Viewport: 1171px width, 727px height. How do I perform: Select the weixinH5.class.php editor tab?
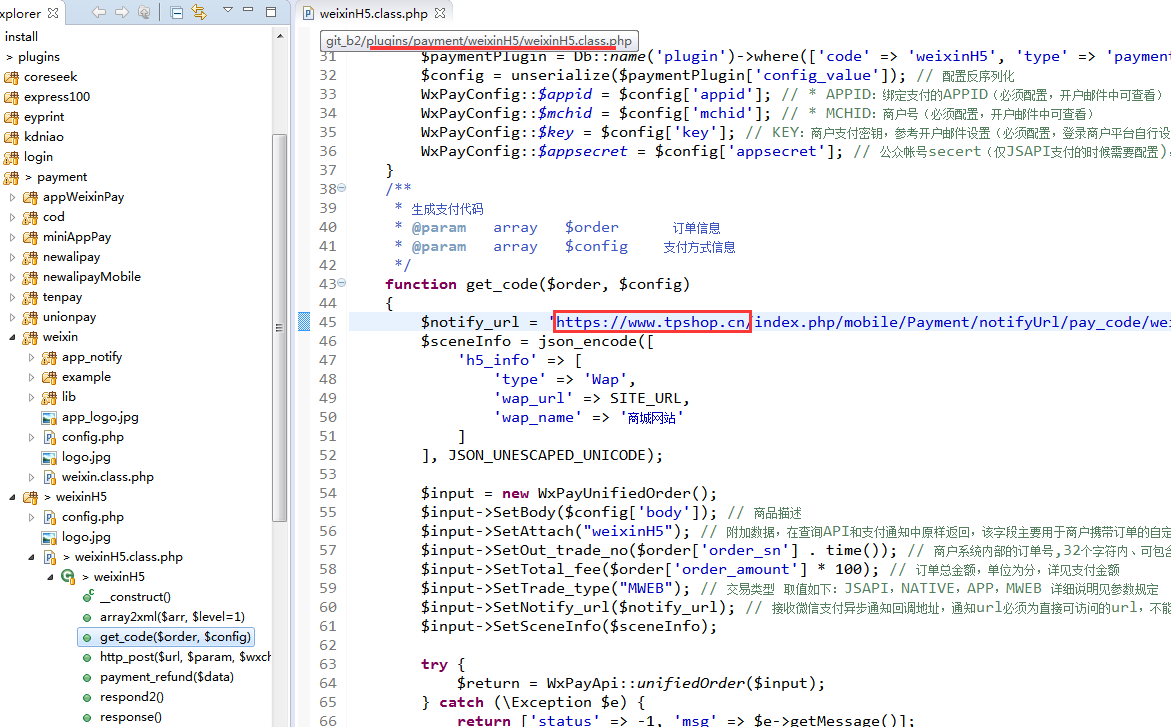pyautogui.click(x=372, y=14)
